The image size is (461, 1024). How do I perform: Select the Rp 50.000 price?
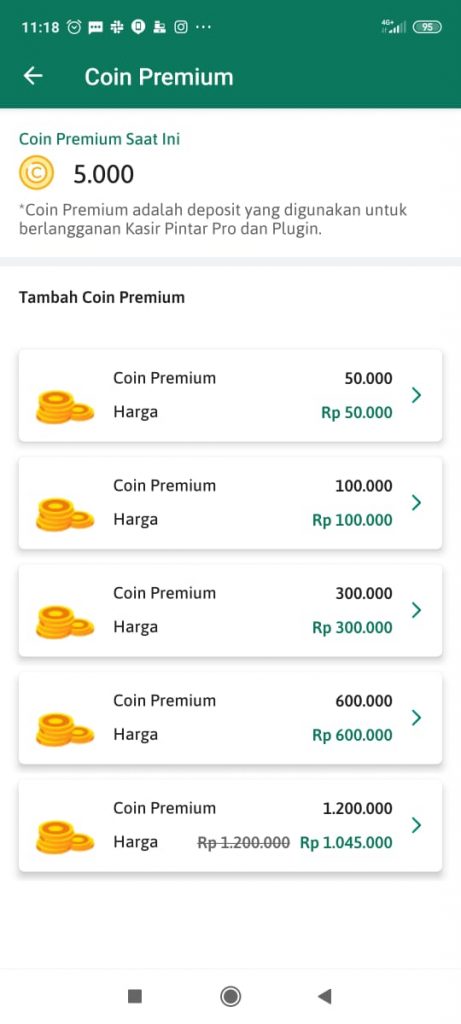[x=357, y=413]
